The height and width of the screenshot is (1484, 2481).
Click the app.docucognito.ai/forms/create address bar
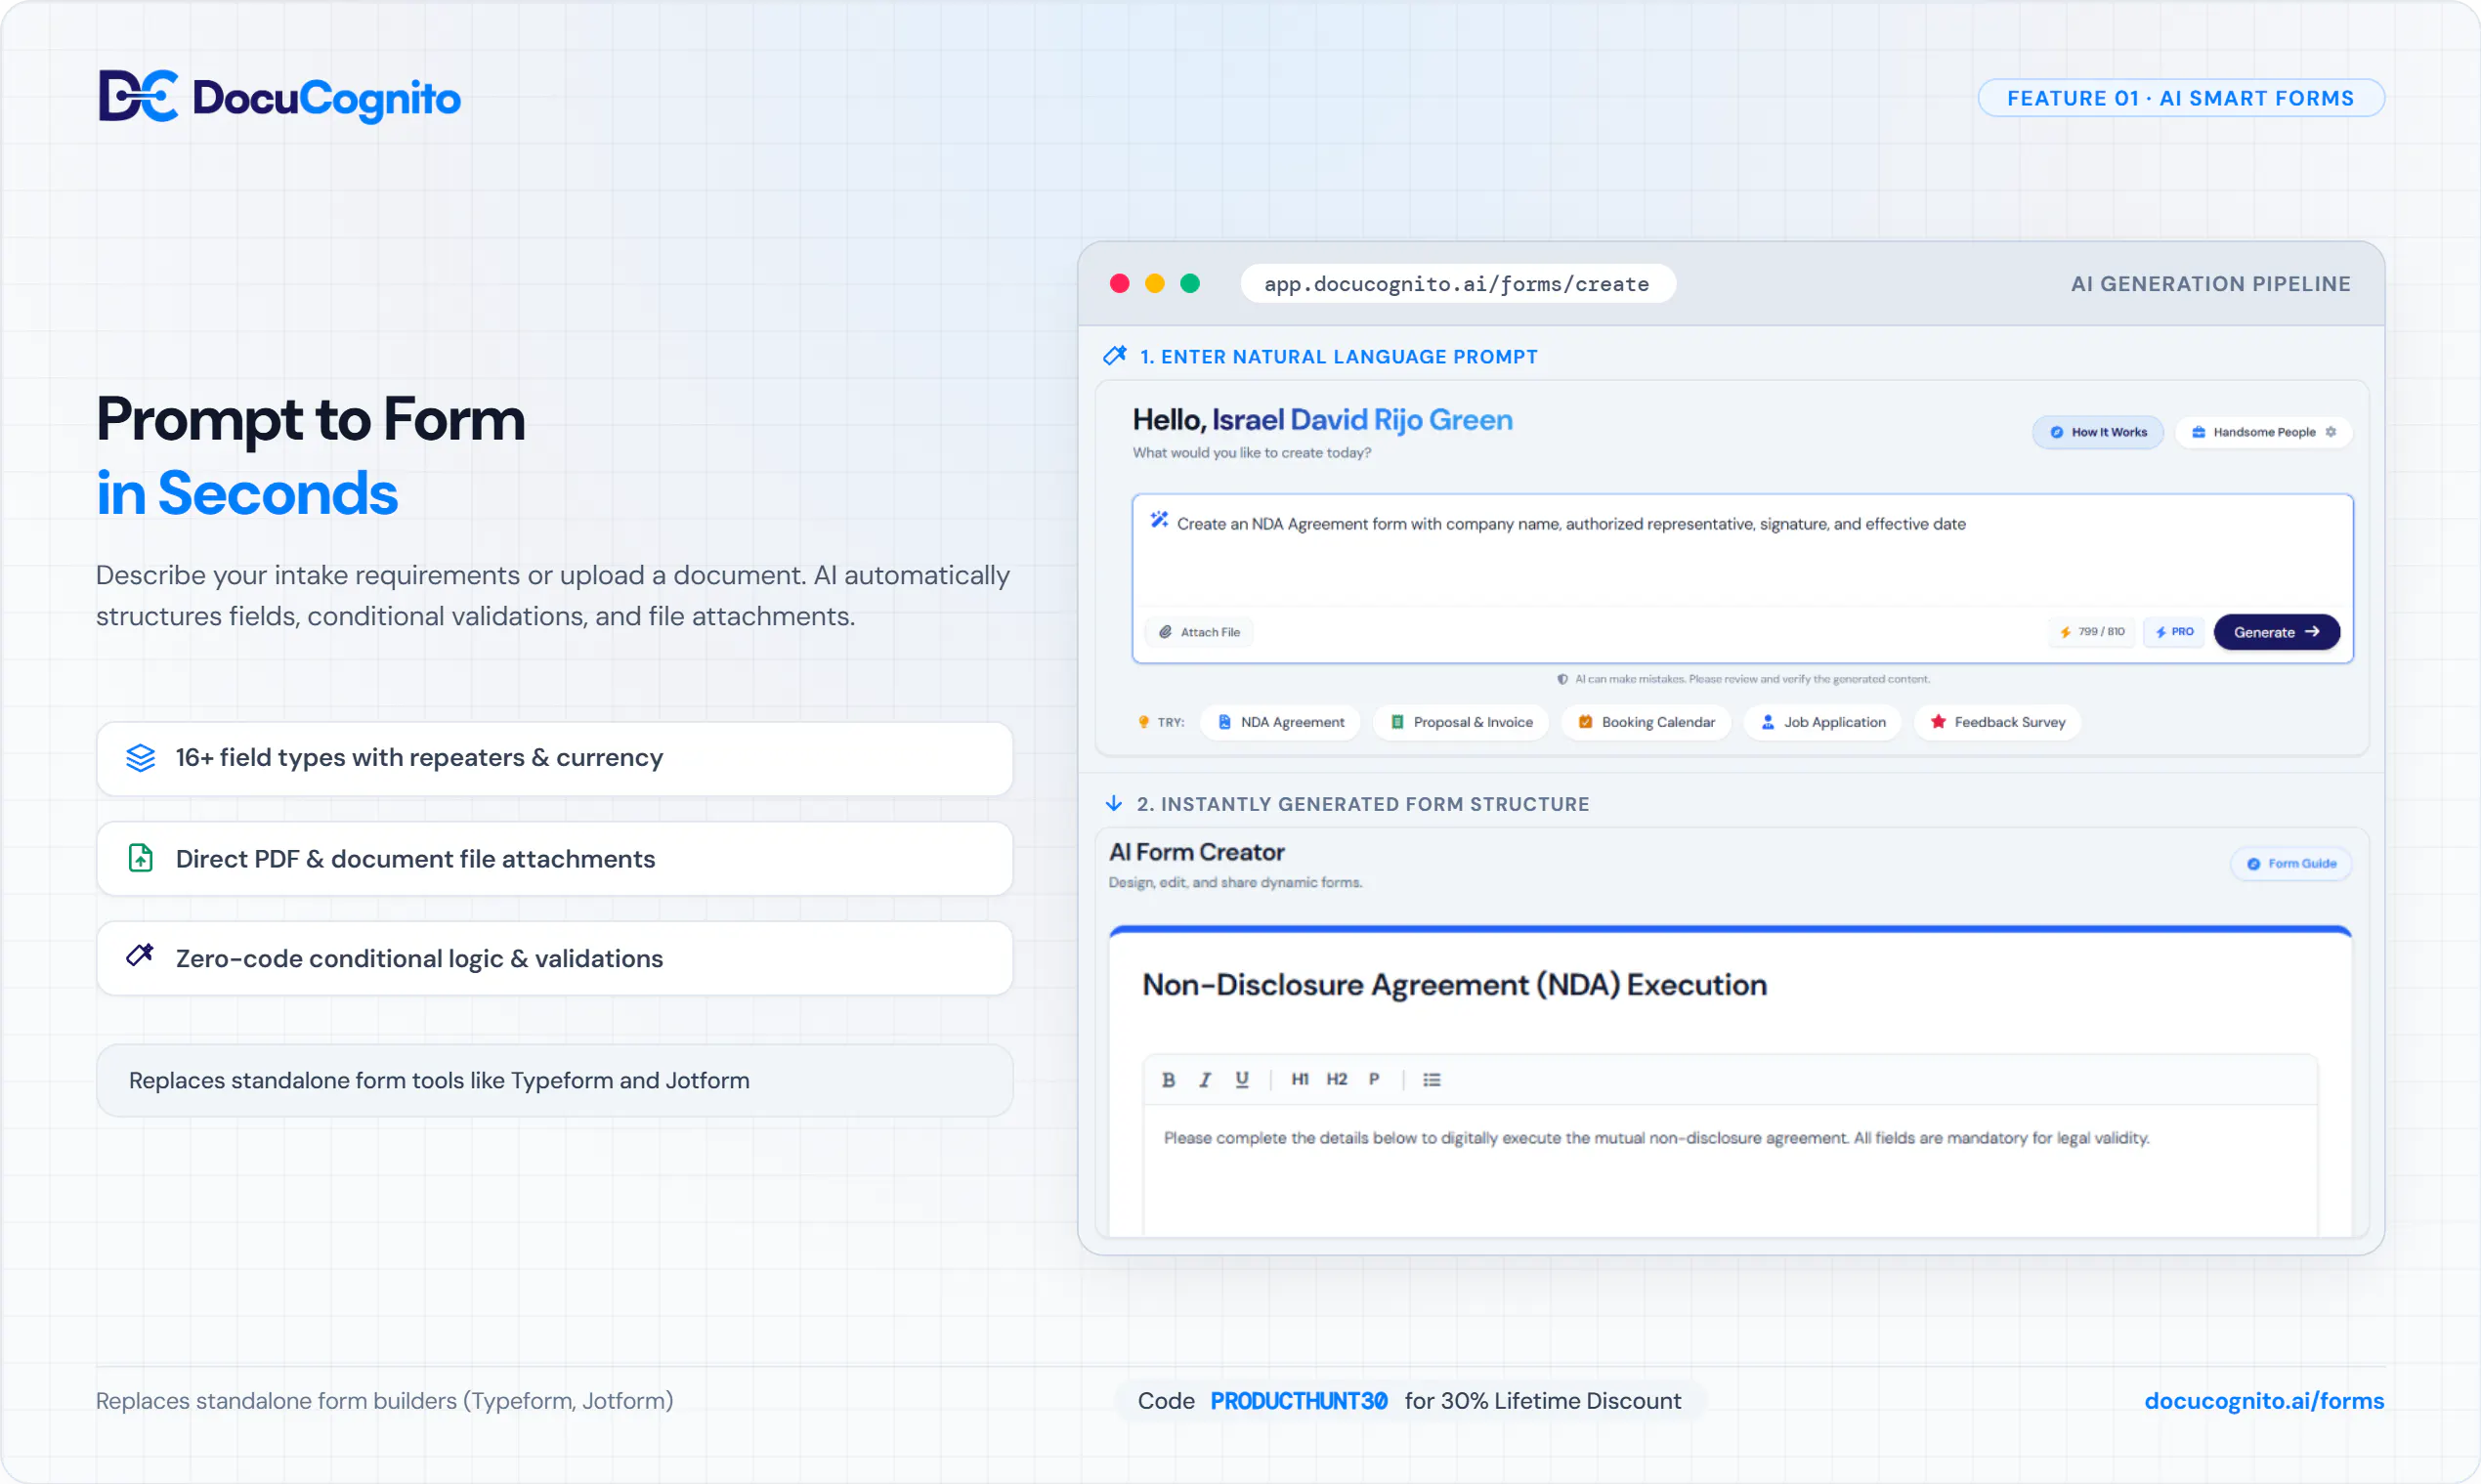[1458, 284]
